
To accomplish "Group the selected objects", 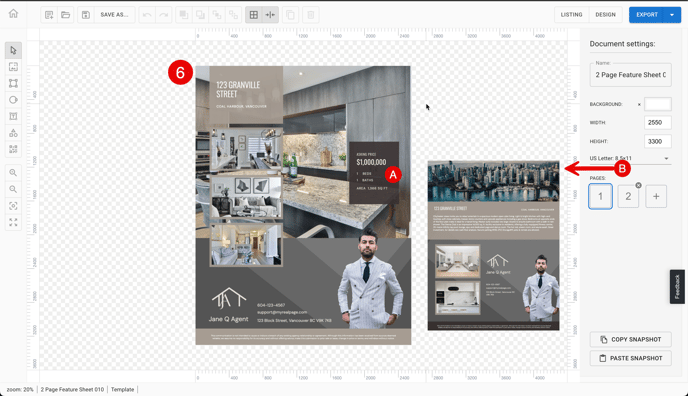I will (x=217, y=15).
